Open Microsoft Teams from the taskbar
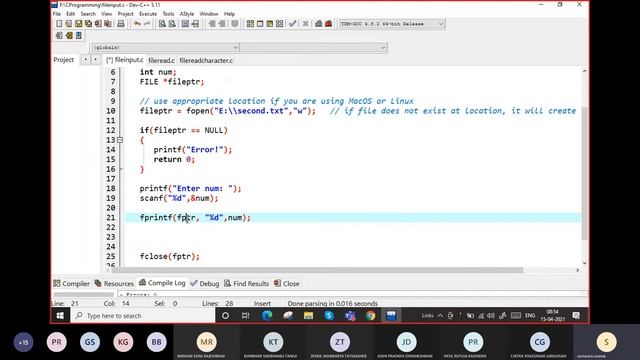The height and width of the screenshot is (360, 640). tap(350, 316)
